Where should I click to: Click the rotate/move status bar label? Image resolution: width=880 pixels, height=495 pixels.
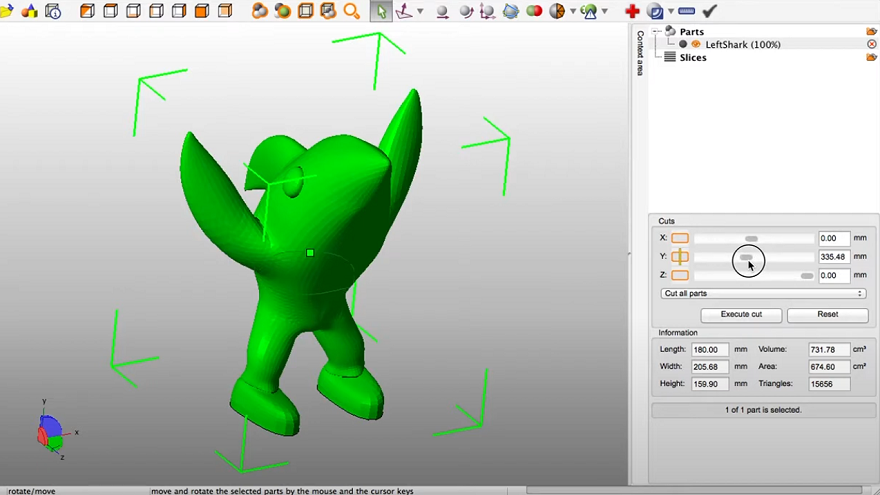(31, 491)
